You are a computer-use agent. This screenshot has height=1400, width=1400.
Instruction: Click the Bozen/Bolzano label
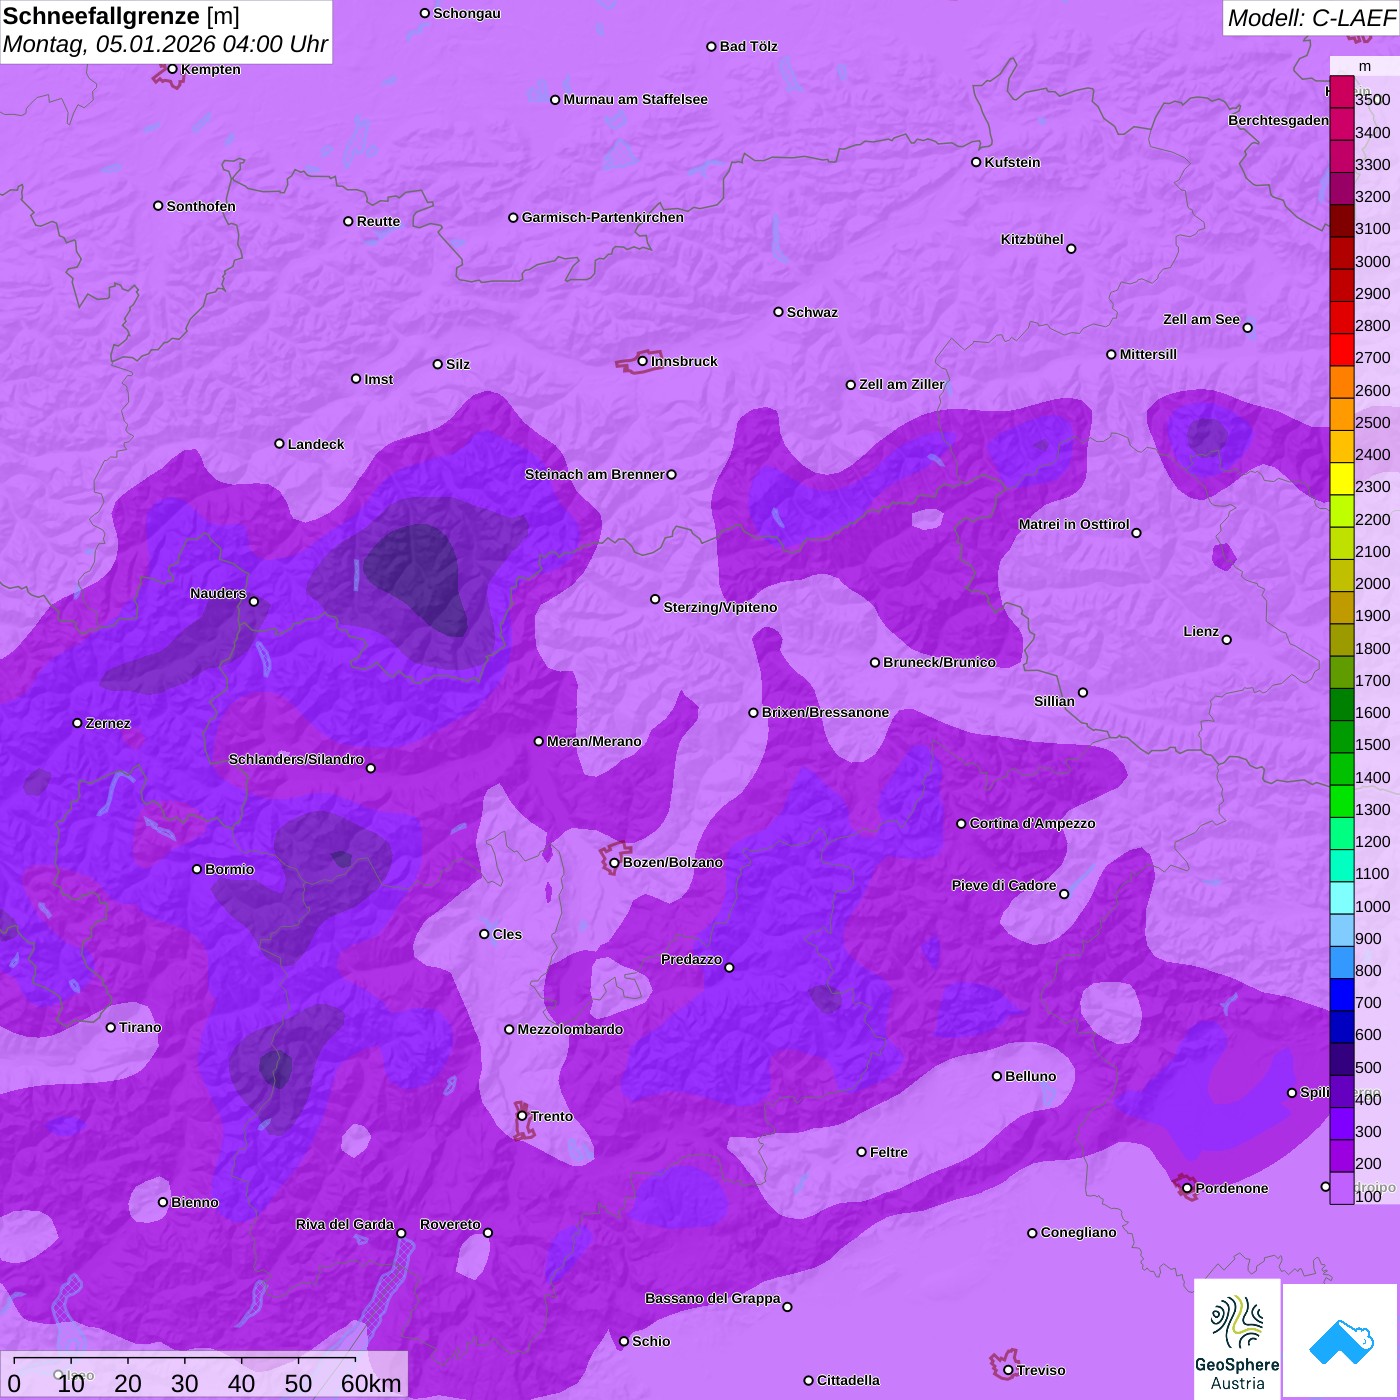pos(672,862)
